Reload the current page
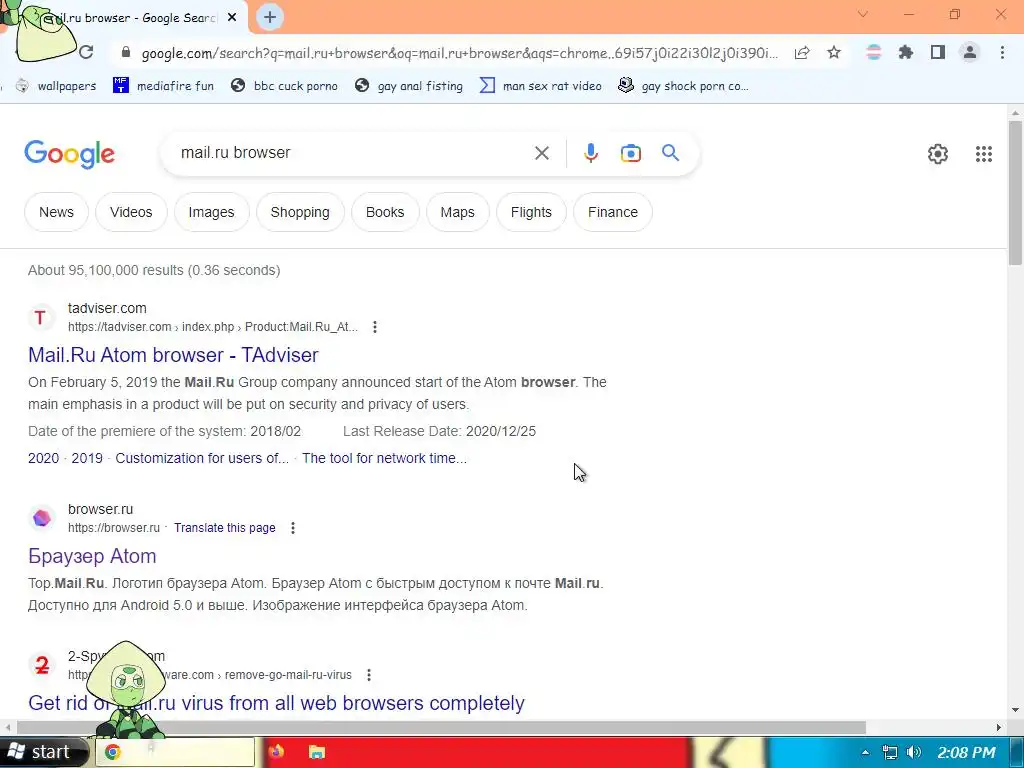 [86, 52]
